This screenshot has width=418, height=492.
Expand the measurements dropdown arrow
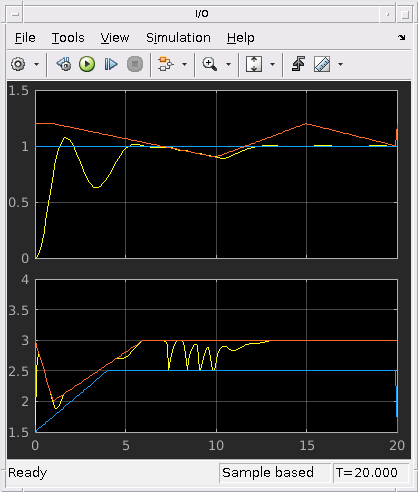point(340,64)
